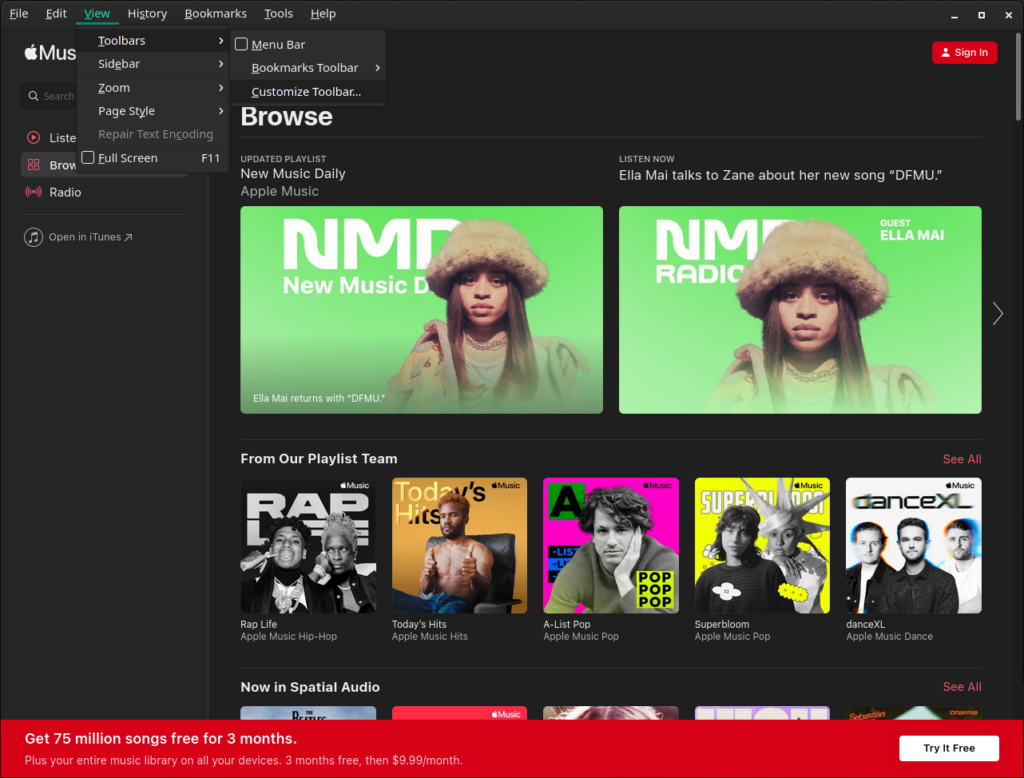Open the Today's Hits playlist cover
Image resolution: width=1024 pixels, height=778 pixels.
tap(459, 545)
